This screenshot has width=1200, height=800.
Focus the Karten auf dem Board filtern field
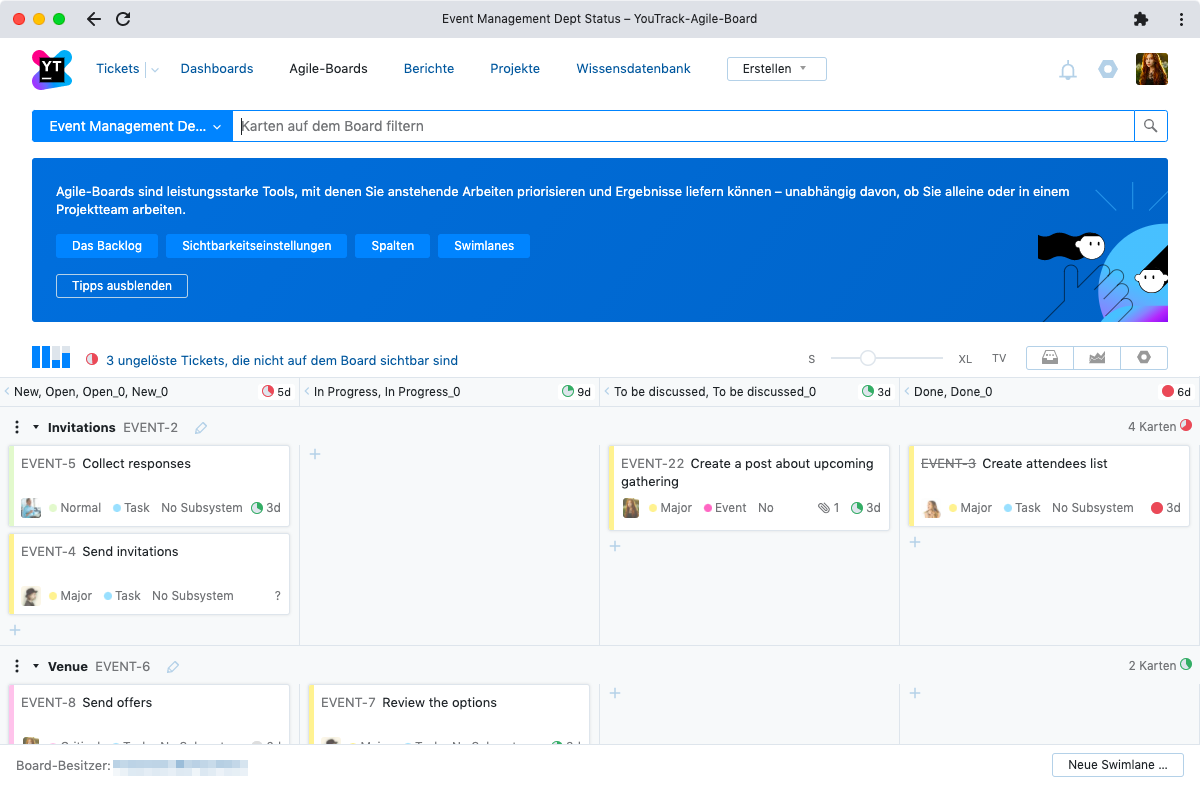(683, 126)
